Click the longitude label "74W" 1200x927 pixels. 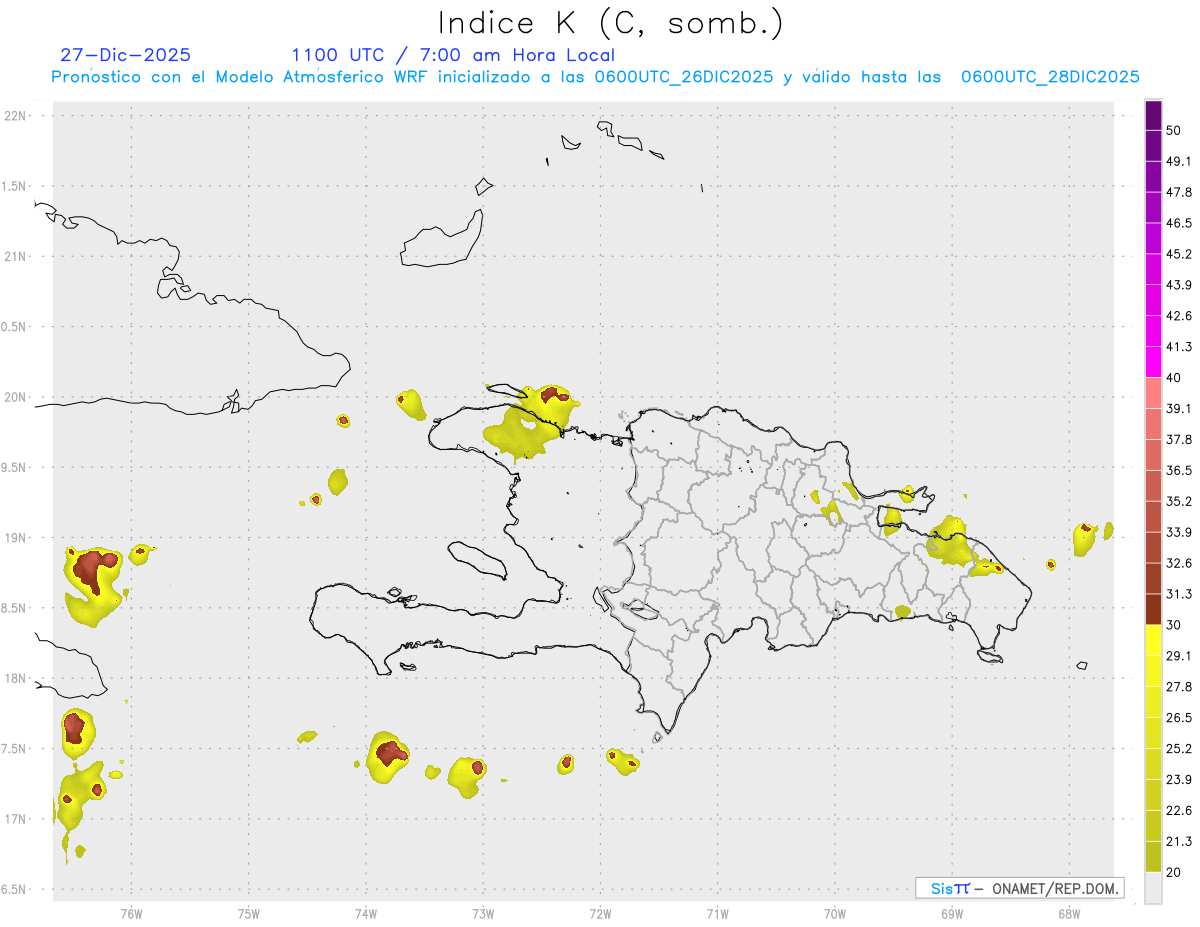pos(366,914)
